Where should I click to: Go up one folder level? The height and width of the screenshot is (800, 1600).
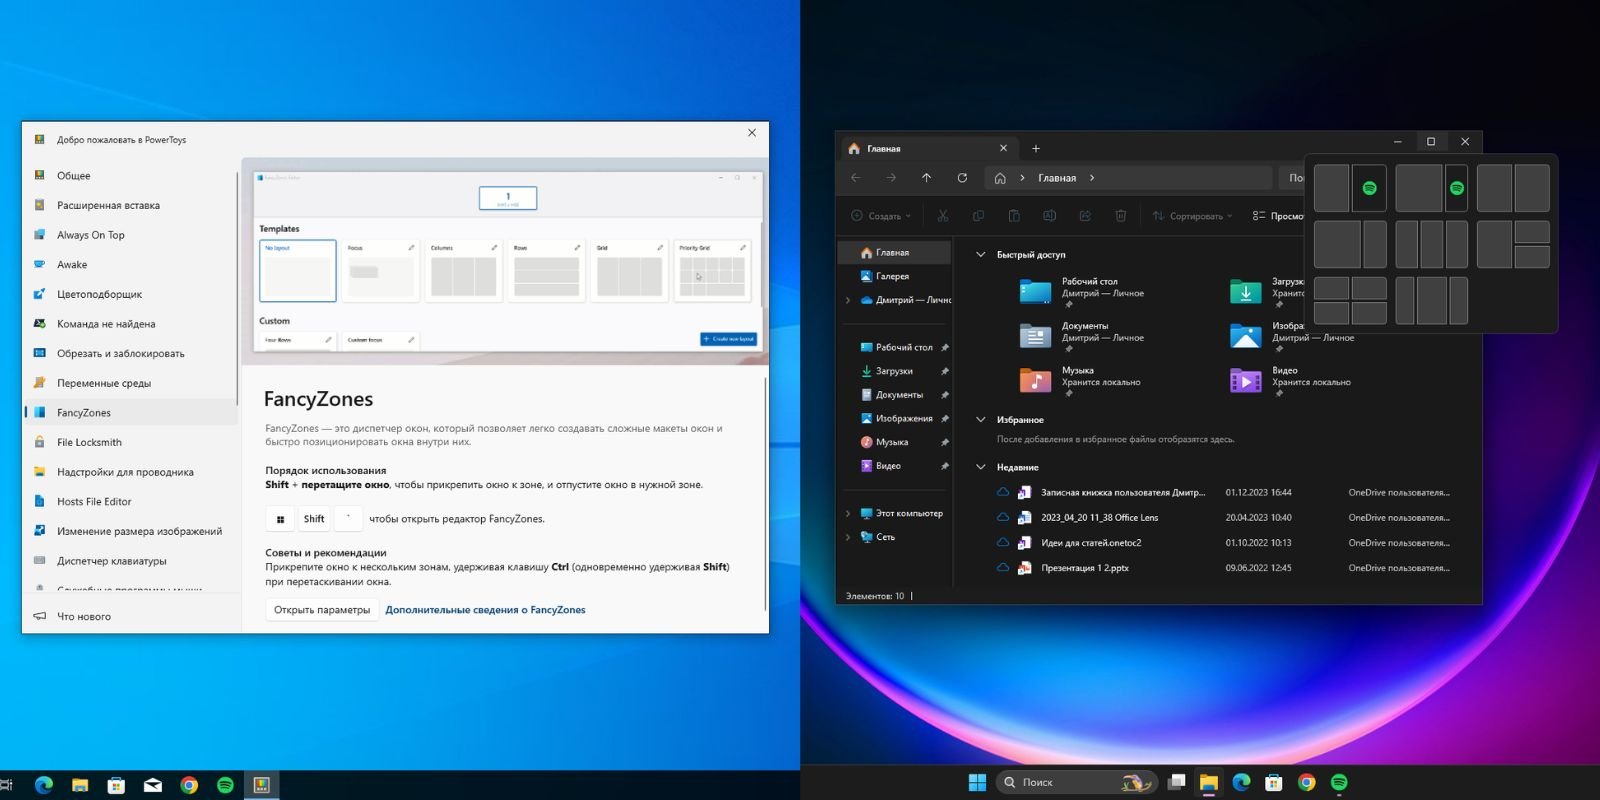click(926, 178)
